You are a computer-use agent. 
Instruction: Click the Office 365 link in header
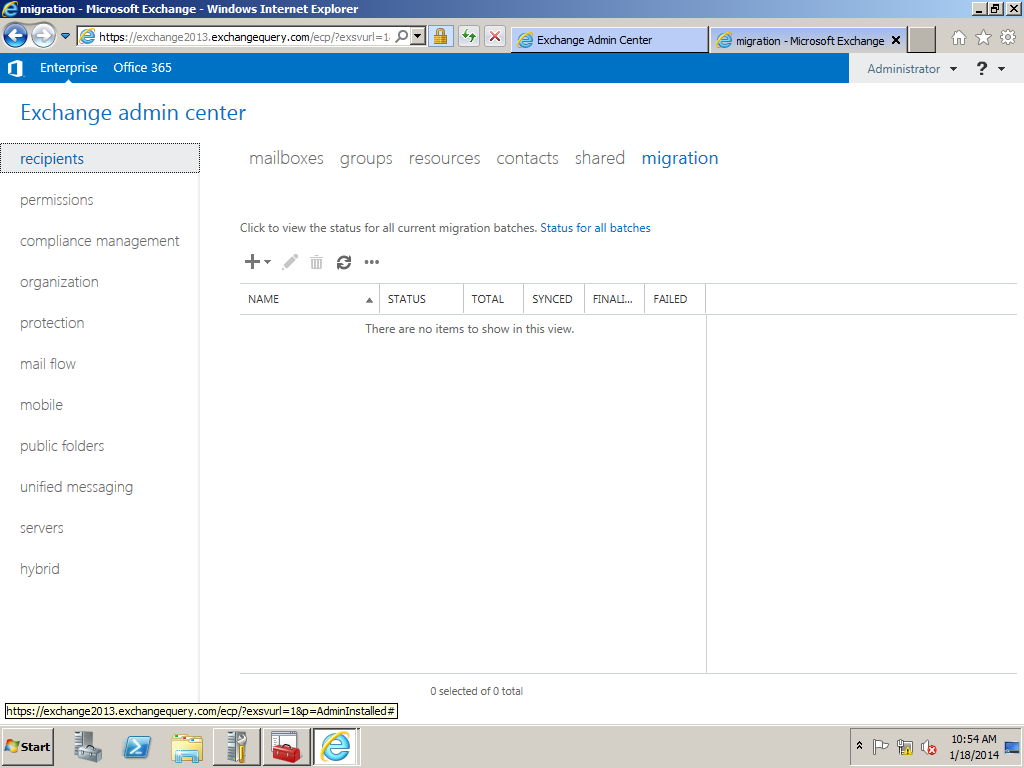tap(142, 68)
